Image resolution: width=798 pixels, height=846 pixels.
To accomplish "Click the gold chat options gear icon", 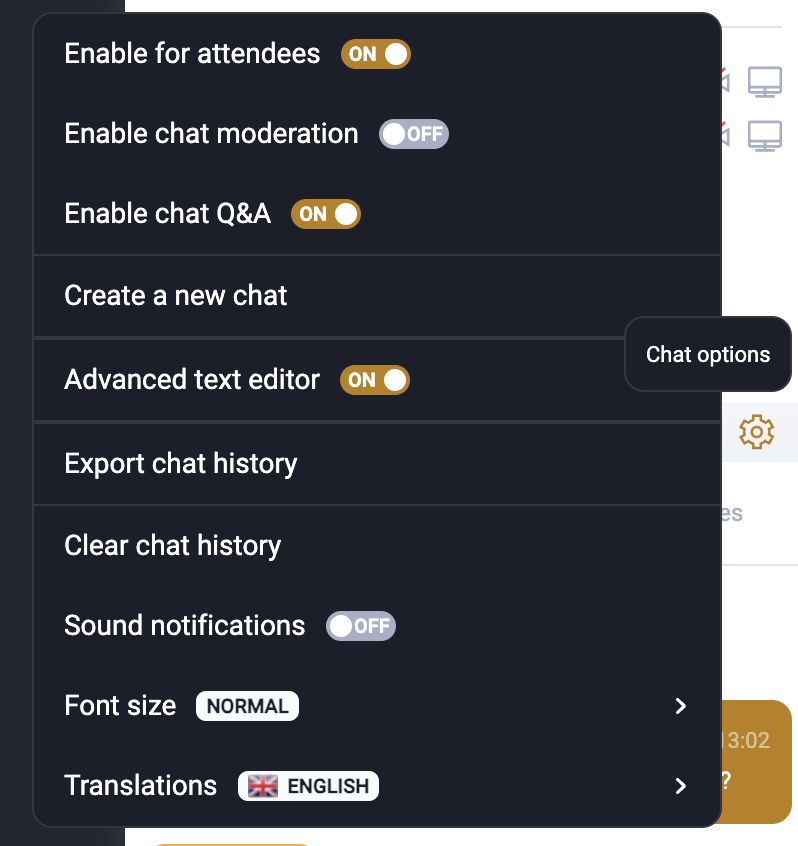I will coord(756,432).
